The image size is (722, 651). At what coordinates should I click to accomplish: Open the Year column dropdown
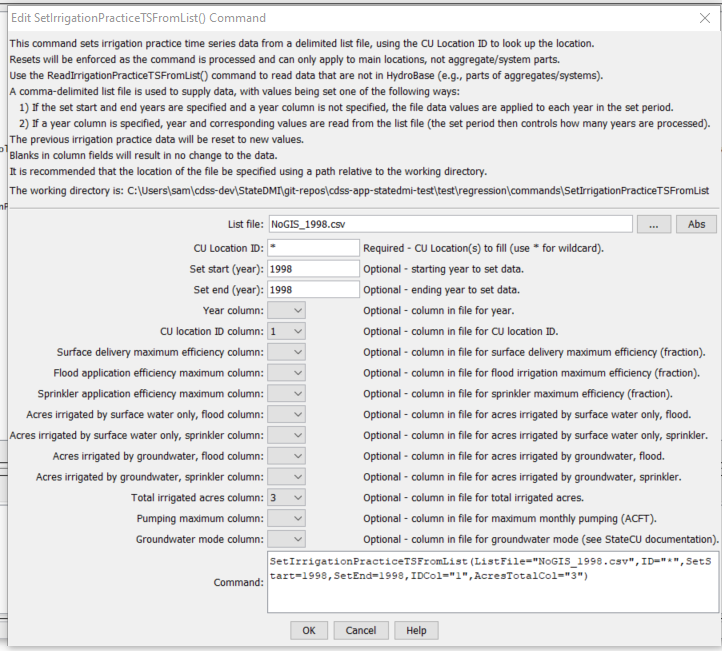click(286, 310)
